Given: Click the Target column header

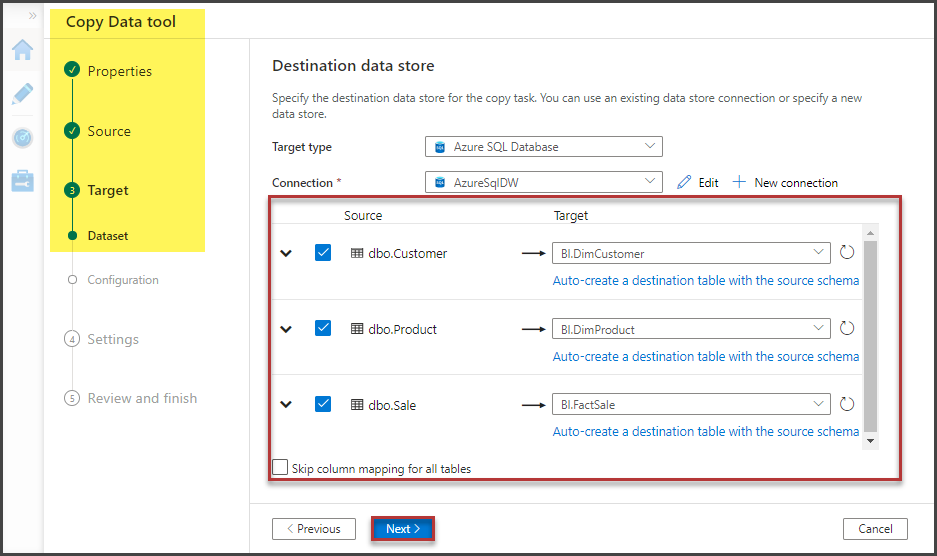Looking at the screenshot, I should click(571, 215).
